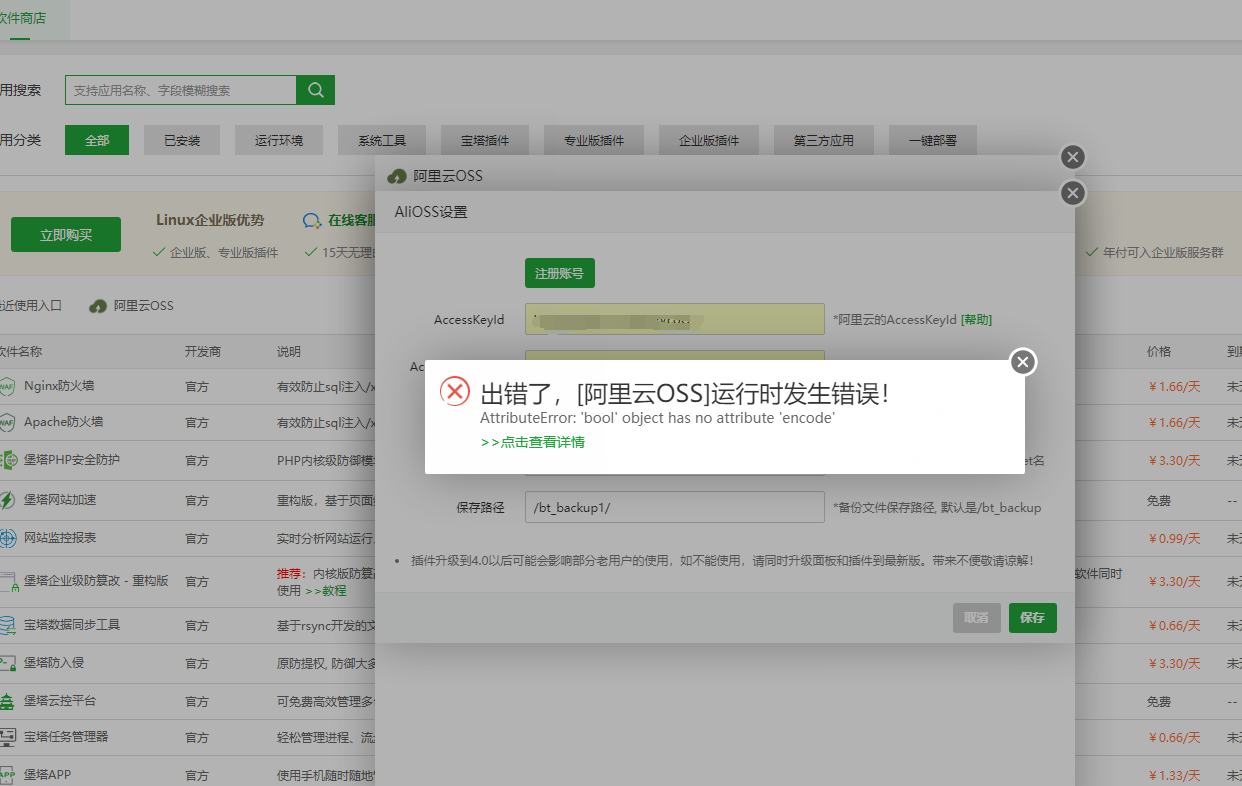
Task: Click the 保存 button
Action: tap(1033, 618)
